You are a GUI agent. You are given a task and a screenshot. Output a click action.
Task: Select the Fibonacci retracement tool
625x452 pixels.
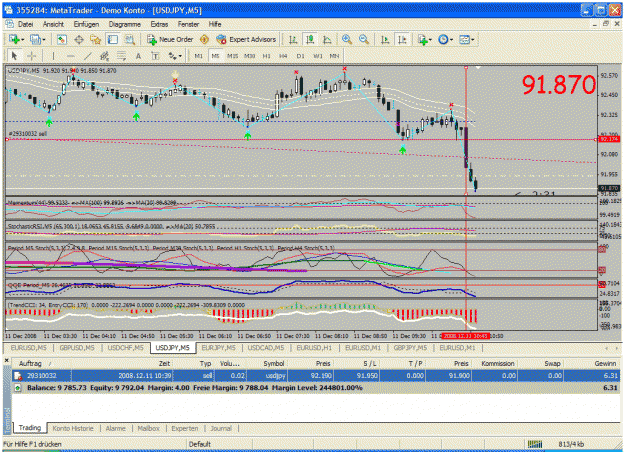[x=121, y=56]
